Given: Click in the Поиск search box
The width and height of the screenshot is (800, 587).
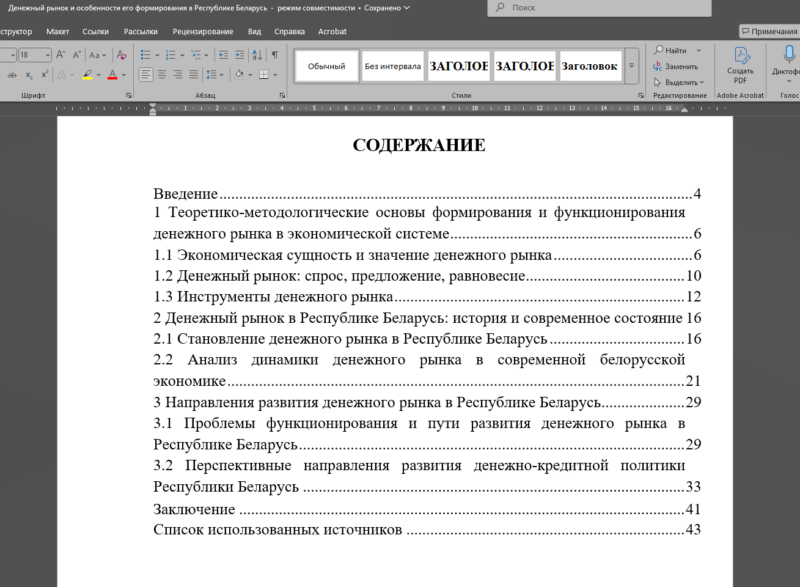Looking at the screenshot, I should click(x=599, y=8).
